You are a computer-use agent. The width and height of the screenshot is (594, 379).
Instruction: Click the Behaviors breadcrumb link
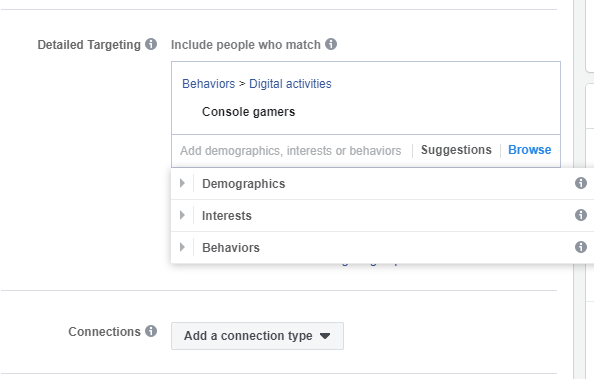click(x=208, y=84)
